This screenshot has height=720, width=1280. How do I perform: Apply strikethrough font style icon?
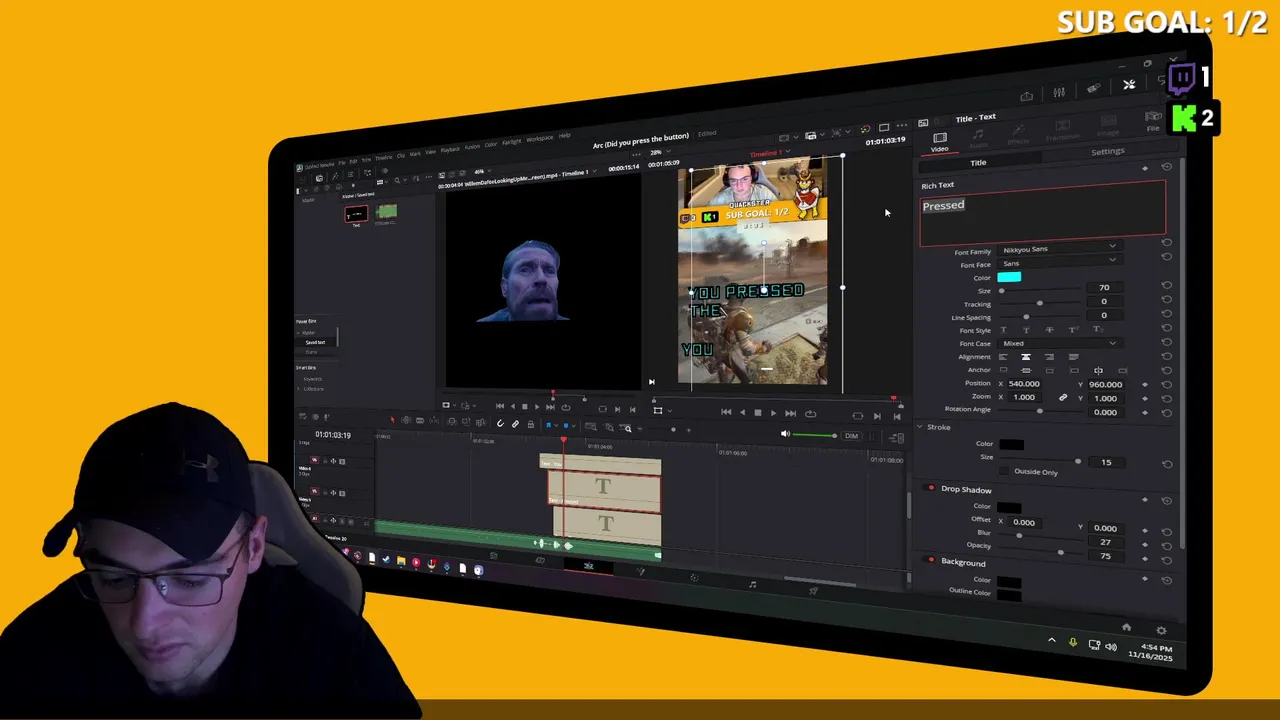coord(1049,330)
